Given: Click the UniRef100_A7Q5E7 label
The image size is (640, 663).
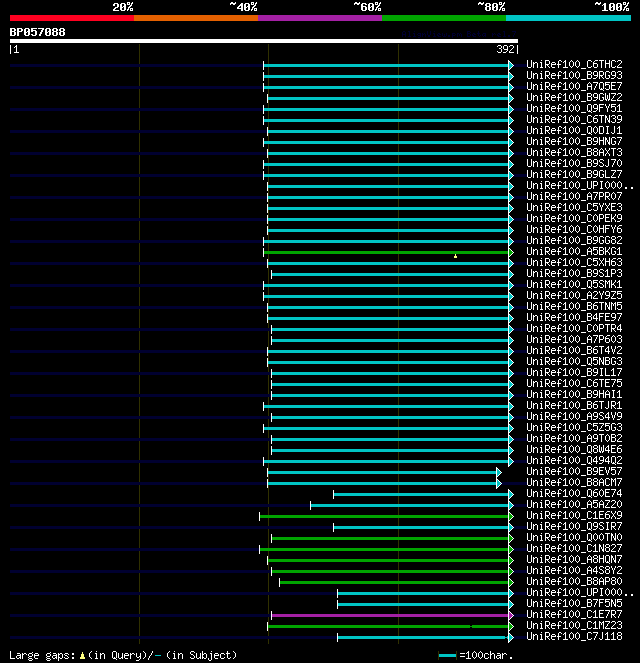Looking at the screenshot, I should [x=574, y=86].
